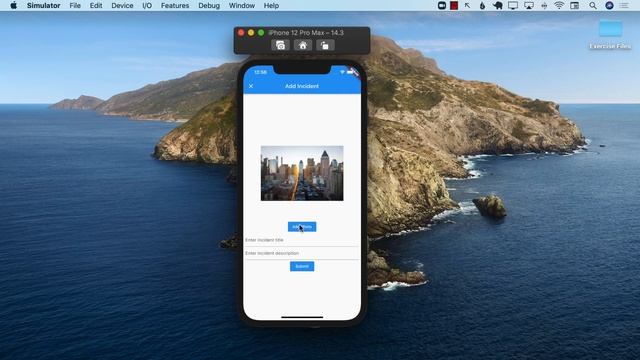Screen dimensions: 640x360
Task: Tap the Submit button
Action: point(302,267)
